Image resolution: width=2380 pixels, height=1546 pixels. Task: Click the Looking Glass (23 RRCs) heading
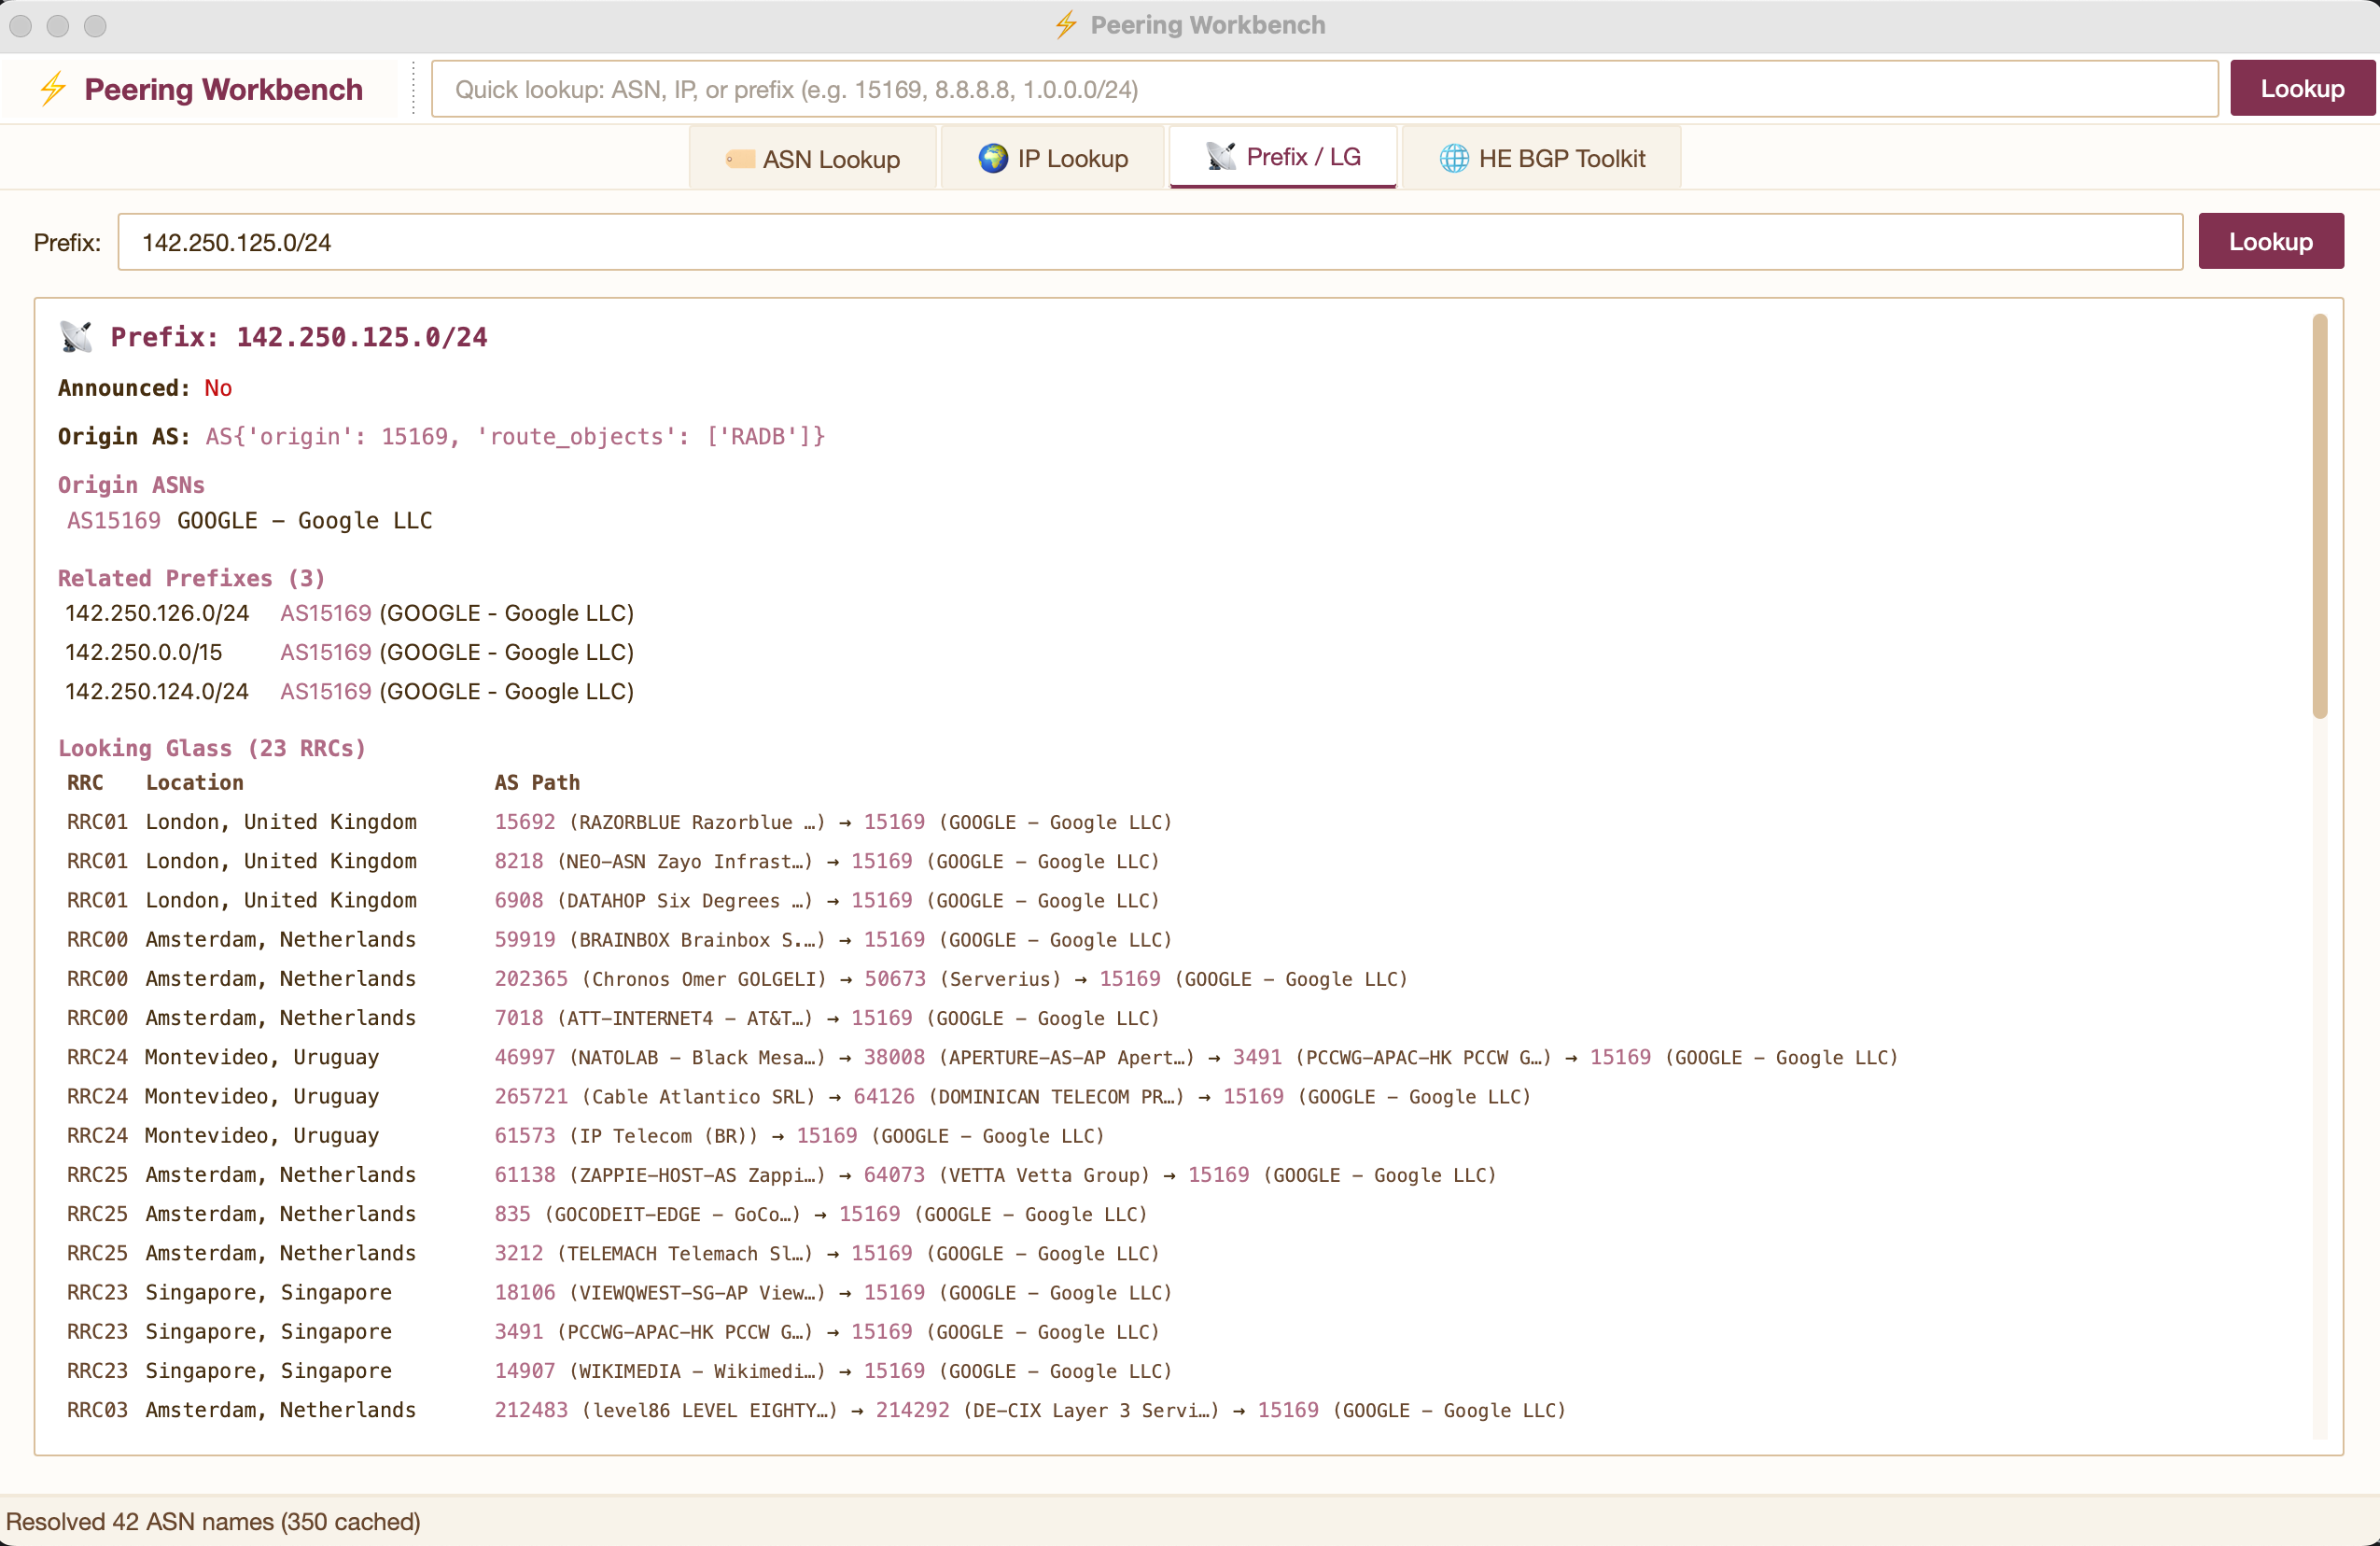pyautogui.click(x=212, y=748)
